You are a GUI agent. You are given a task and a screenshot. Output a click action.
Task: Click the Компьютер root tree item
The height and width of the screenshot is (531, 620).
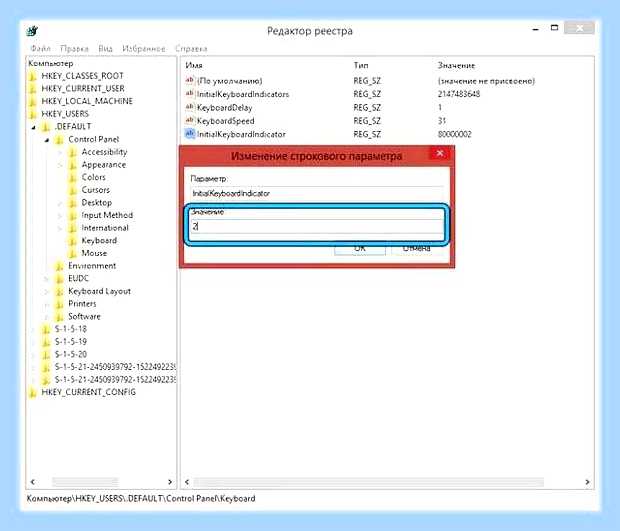pyautogui.click(x=51, y=63)
